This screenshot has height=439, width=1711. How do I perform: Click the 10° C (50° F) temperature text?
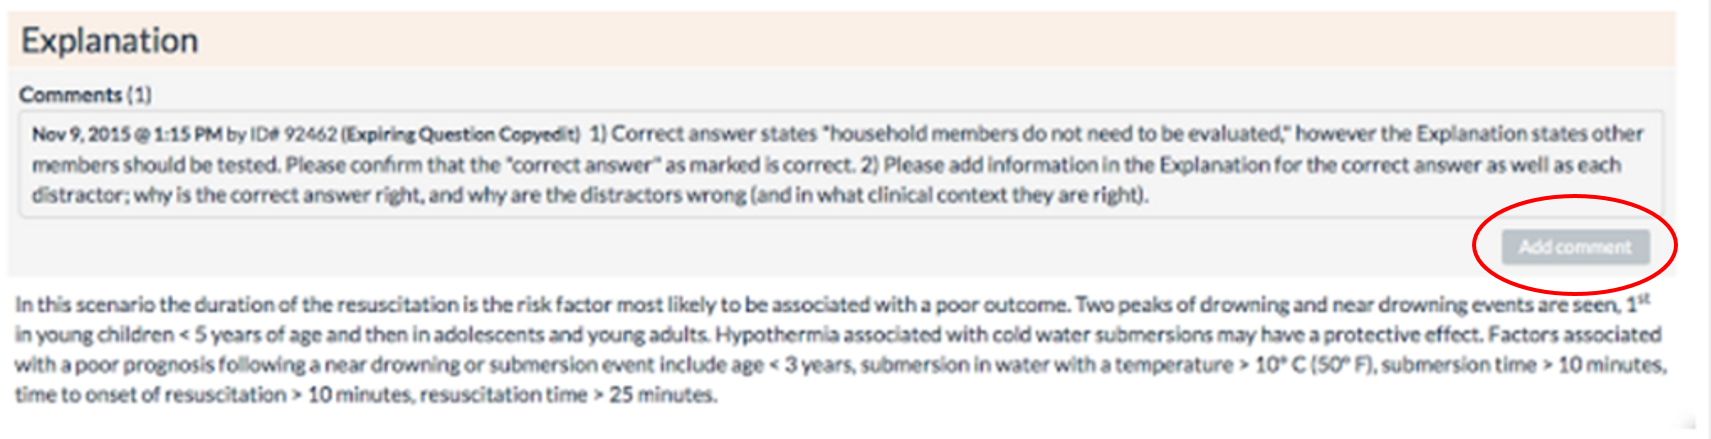click(x=1313, y=365)
